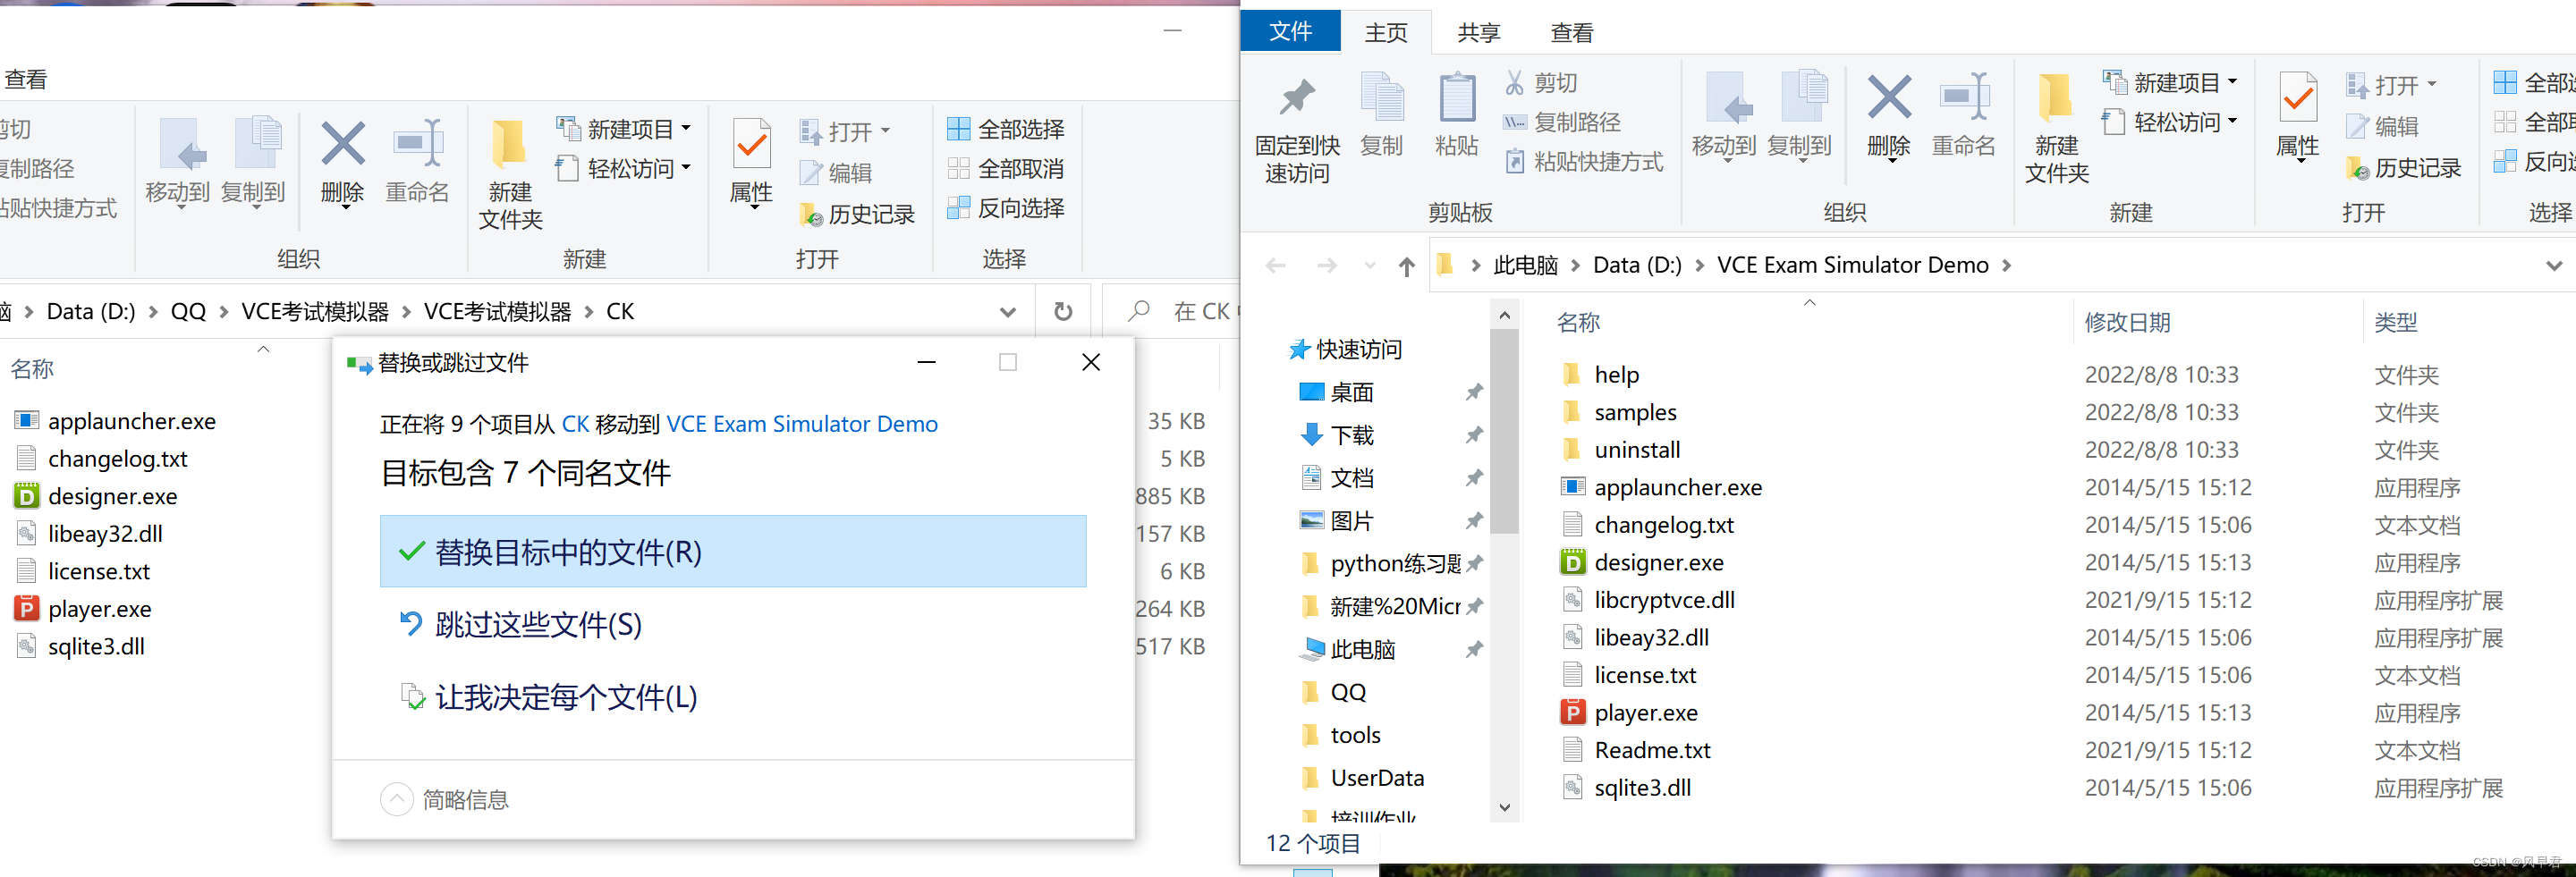
Task: Click Copy to icon in left window
Action: pyautogui.click(x=253, y=161)
